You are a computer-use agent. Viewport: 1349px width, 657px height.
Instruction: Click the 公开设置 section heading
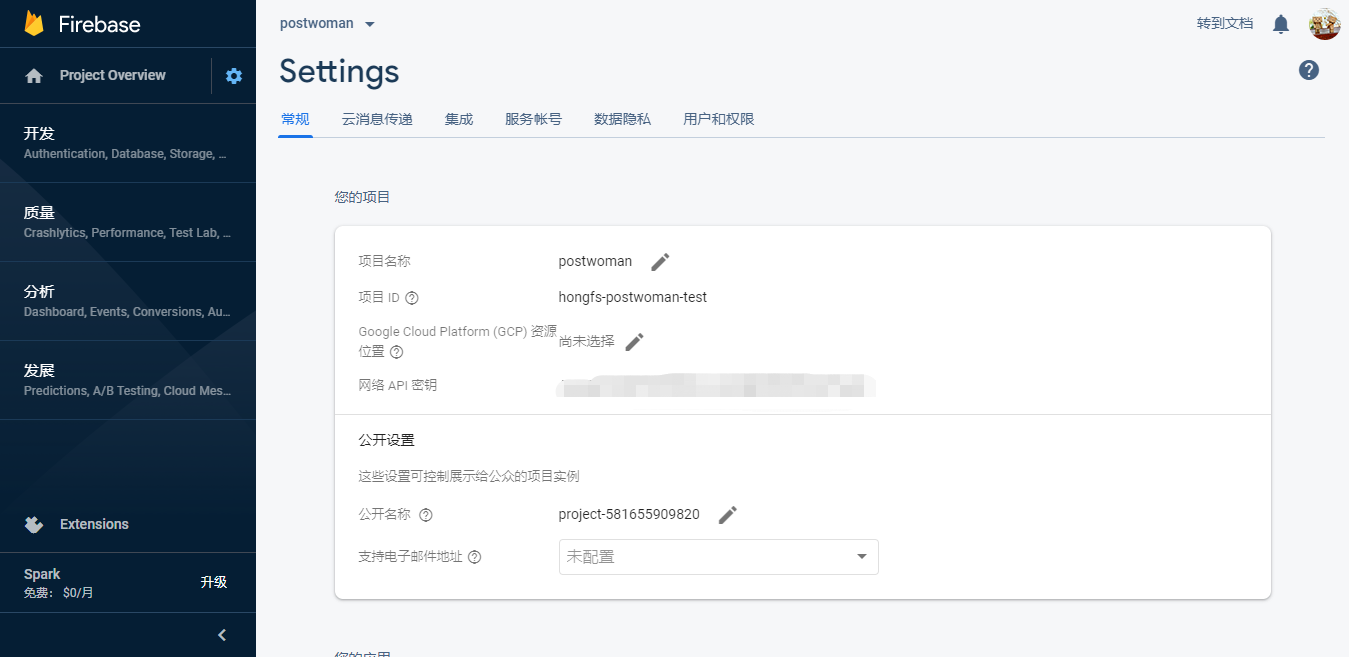[x=387, y=440]
